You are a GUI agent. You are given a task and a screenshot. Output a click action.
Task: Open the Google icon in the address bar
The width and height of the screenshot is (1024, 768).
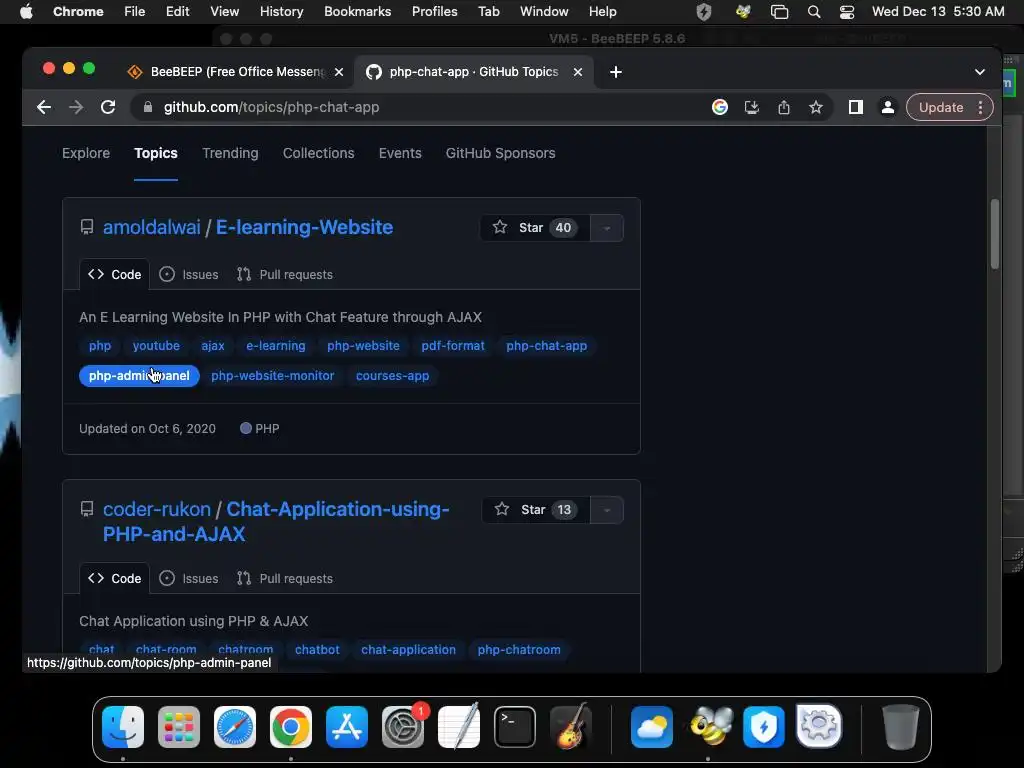tap(720, 107)
